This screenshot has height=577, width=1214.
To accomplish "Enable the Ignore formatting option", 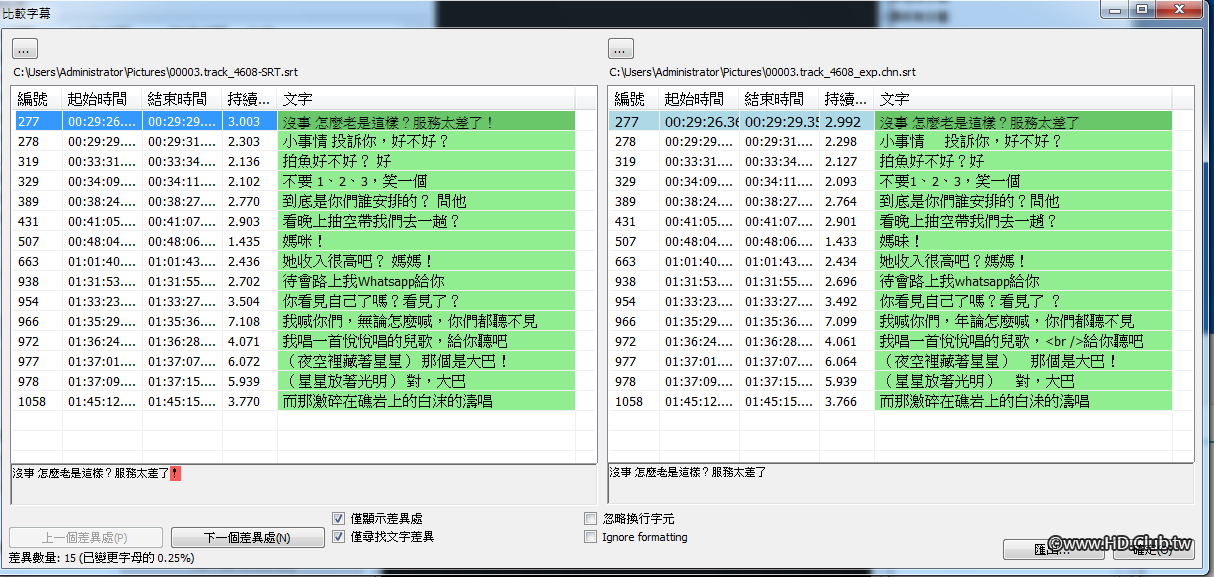I will pyautogui.click(x=590, y=536).
